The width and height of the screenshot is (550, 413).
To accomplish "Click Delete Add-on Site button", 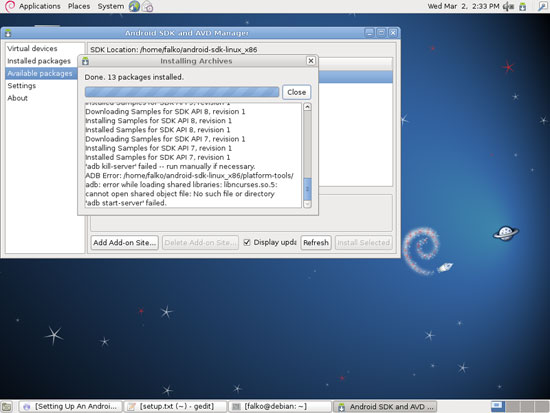I will [200, 242].
